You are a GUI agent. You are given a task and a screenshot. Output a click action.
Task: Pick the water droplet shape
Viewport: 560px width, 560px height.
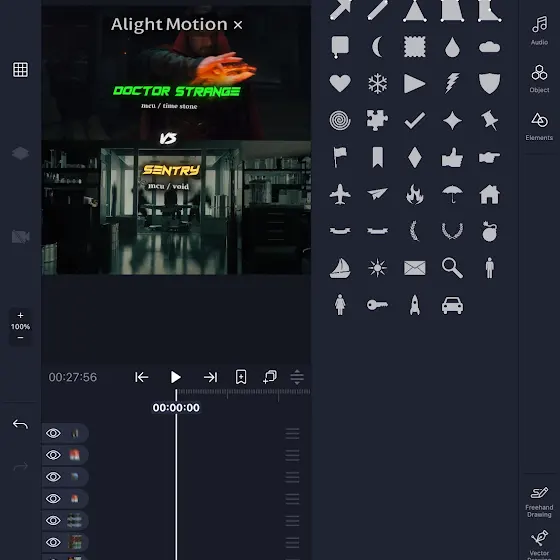[x=452, y=47]
